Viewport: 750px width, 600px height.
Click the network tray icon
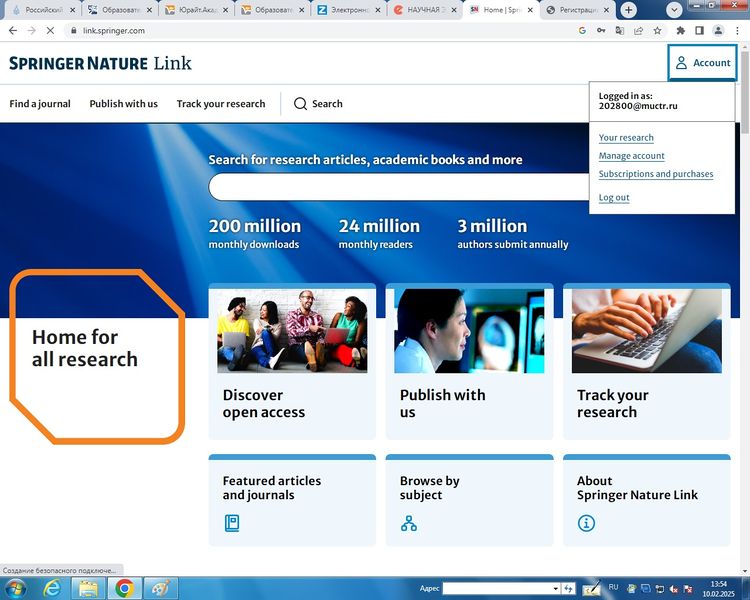[x=660, y=589]
